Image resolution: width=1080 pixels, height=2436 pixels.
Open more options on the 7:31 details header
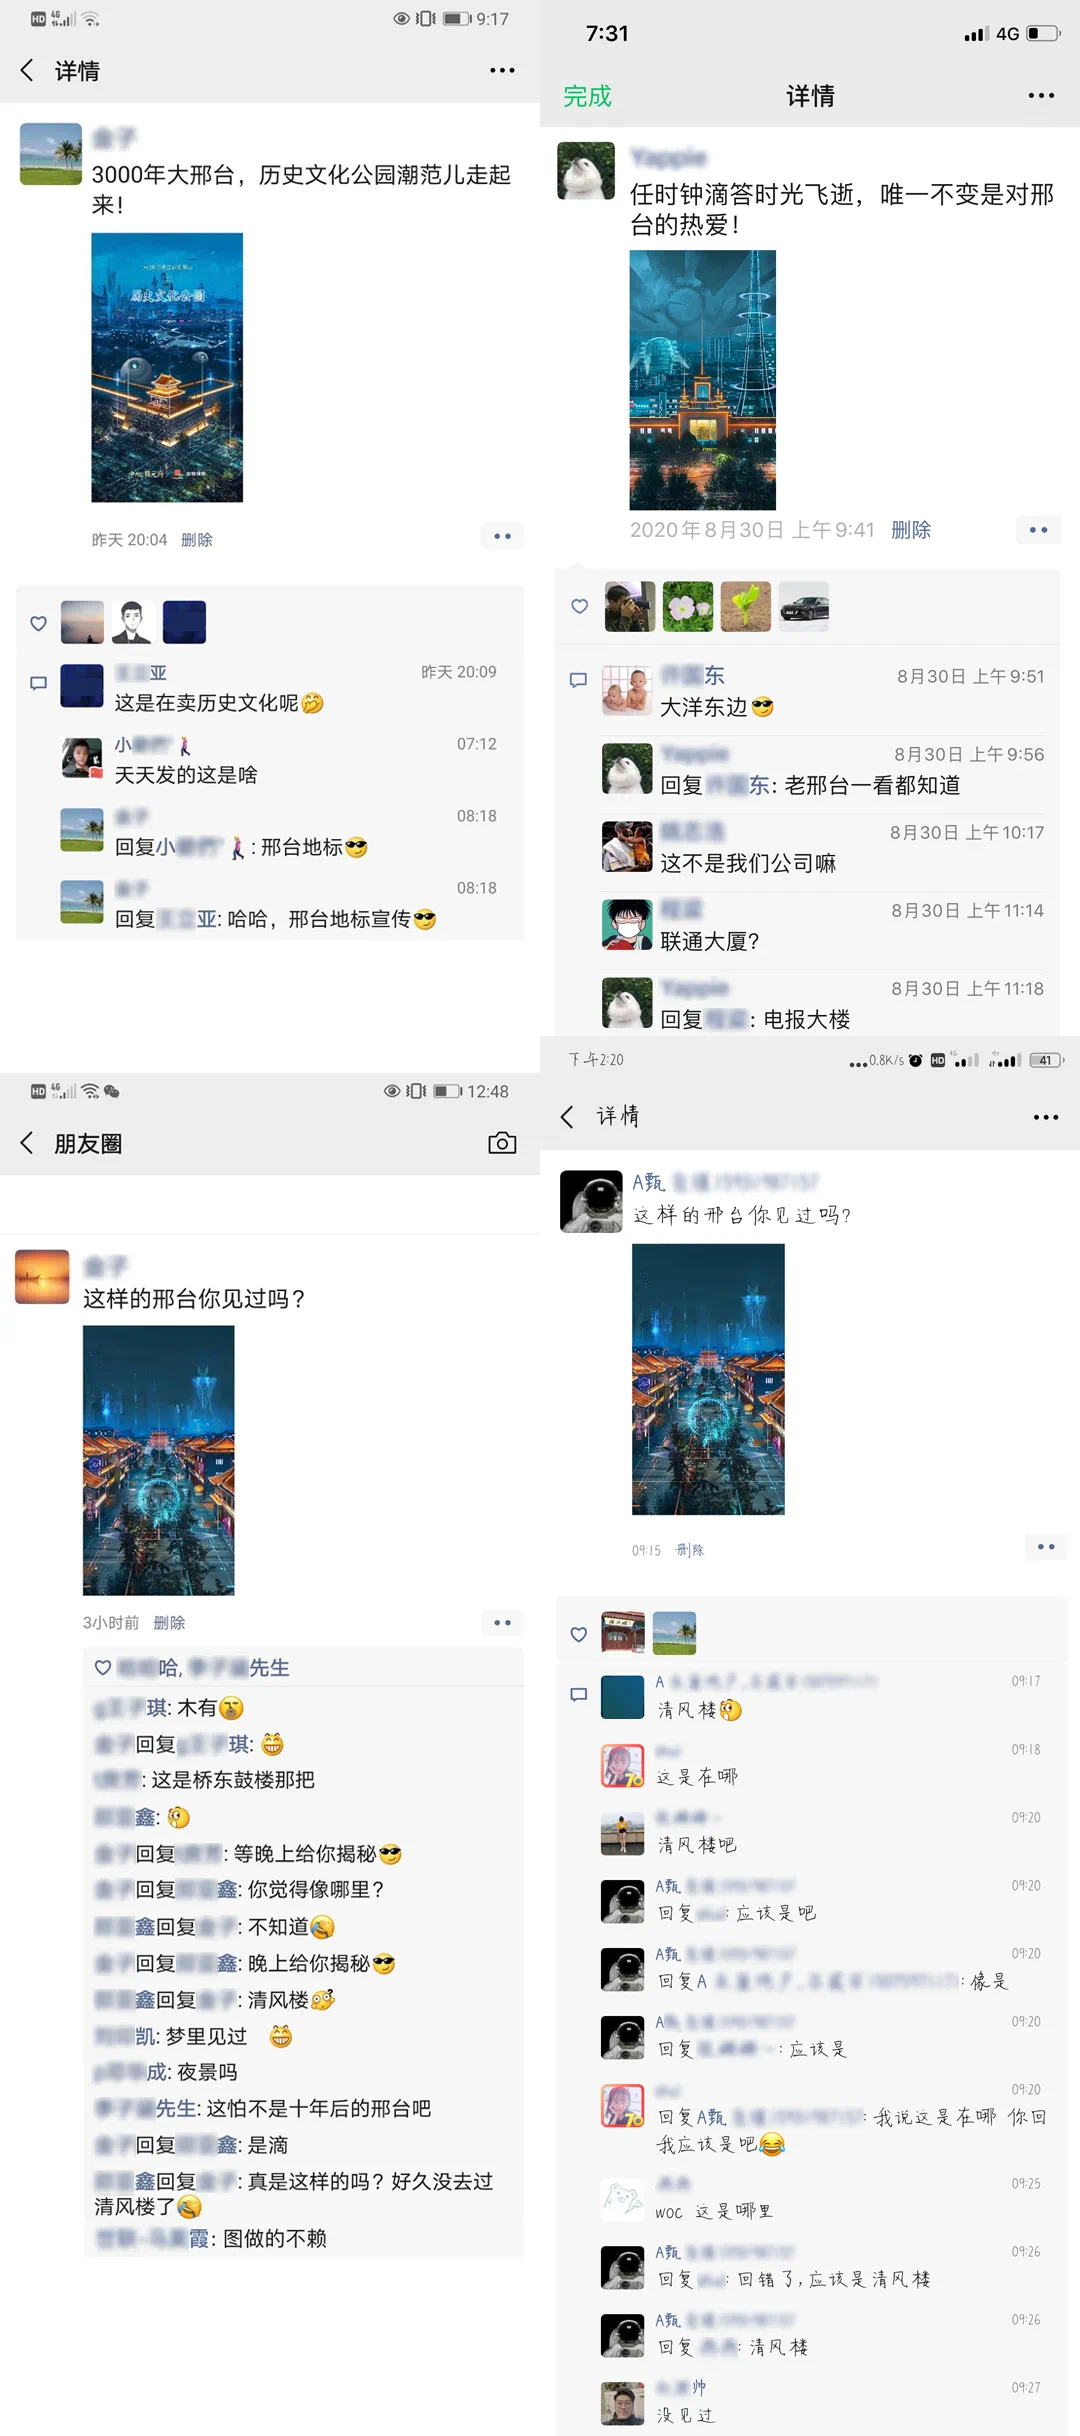click(1041, 96)
